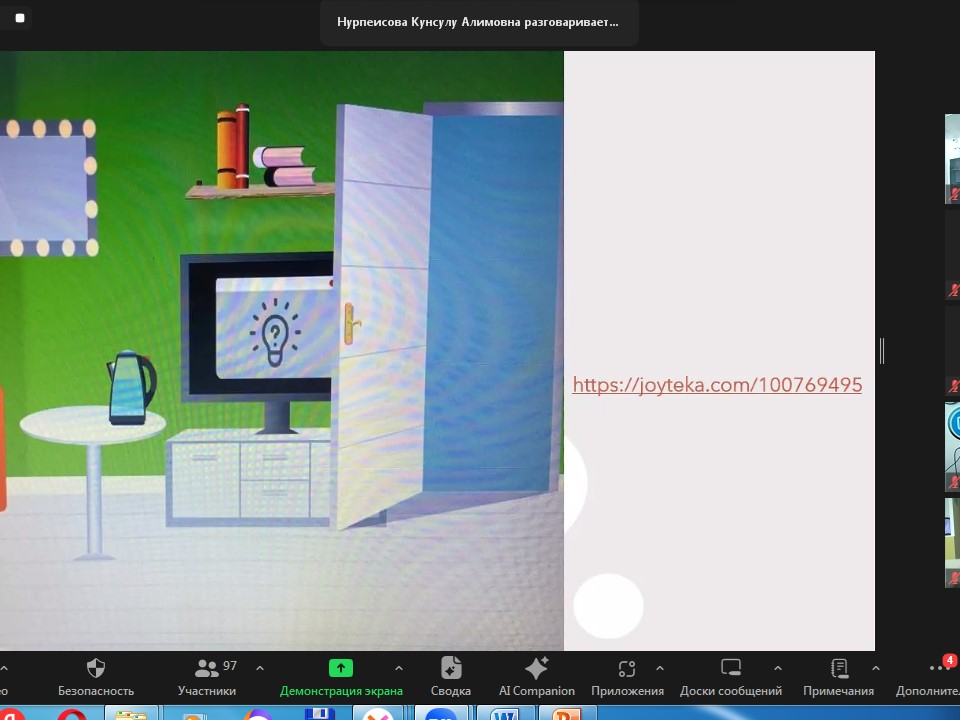Screen dimensions: 960x720
Task: Open Whiteboards (Доски сообщений)
Action: (x=731, y=668)
